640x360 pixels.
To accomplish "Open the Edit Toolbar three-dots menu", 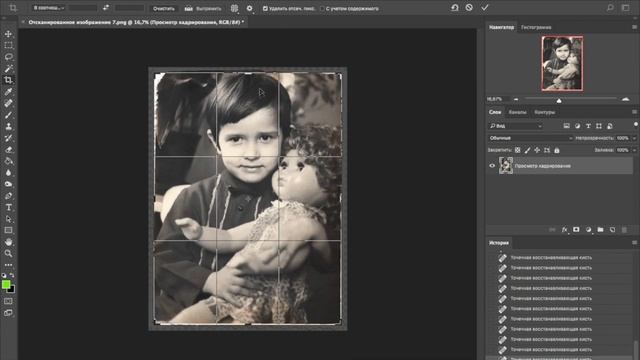I will [x=8, y=265].
